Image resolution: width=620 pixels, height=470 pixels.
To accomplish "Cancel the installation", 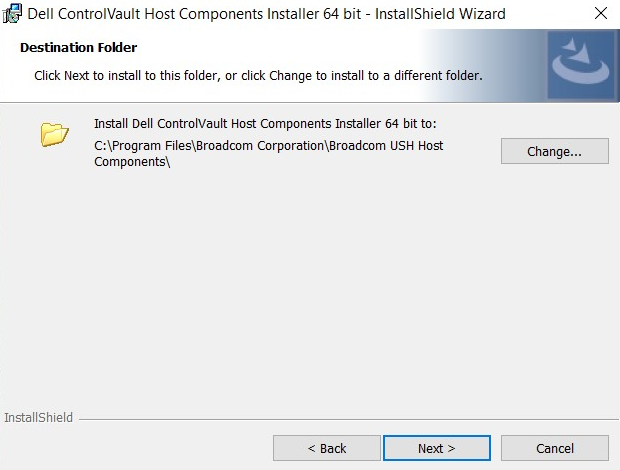I will [x=555, y=448].
